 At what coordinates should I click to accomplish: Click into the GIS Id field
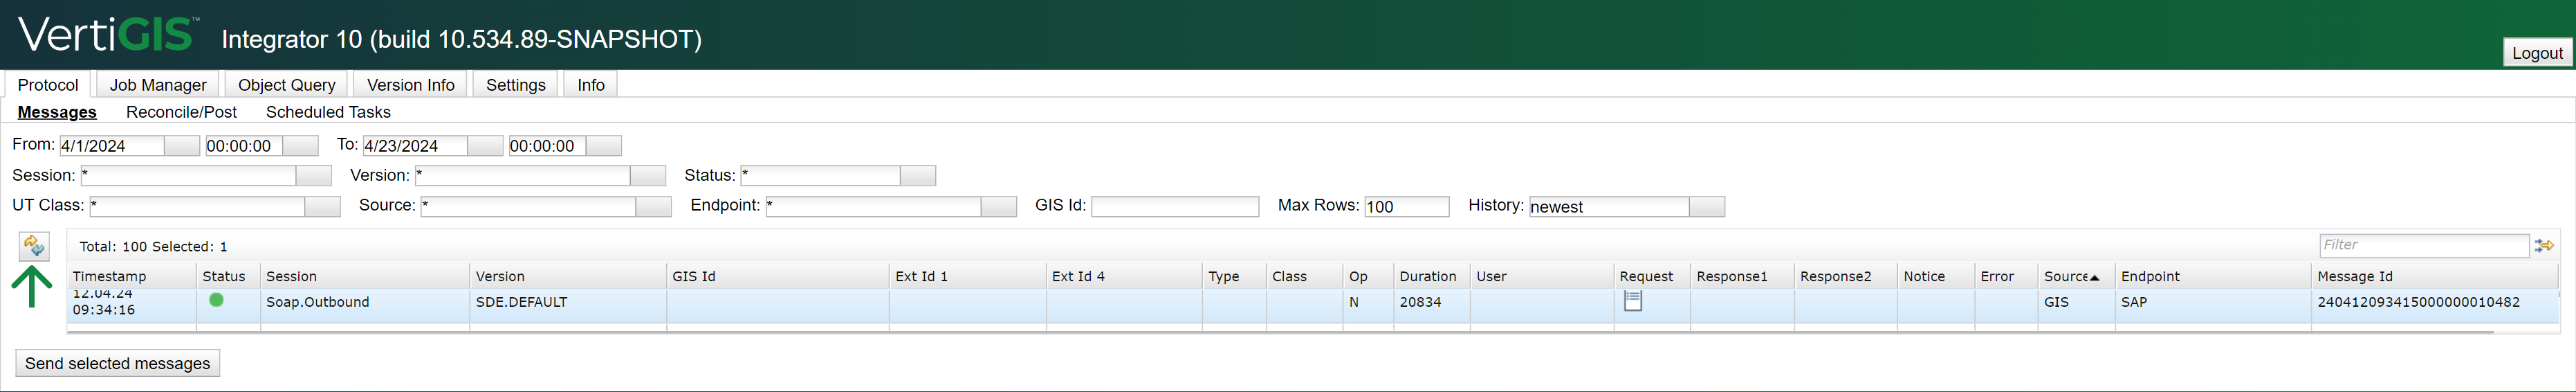point(1175,207)
